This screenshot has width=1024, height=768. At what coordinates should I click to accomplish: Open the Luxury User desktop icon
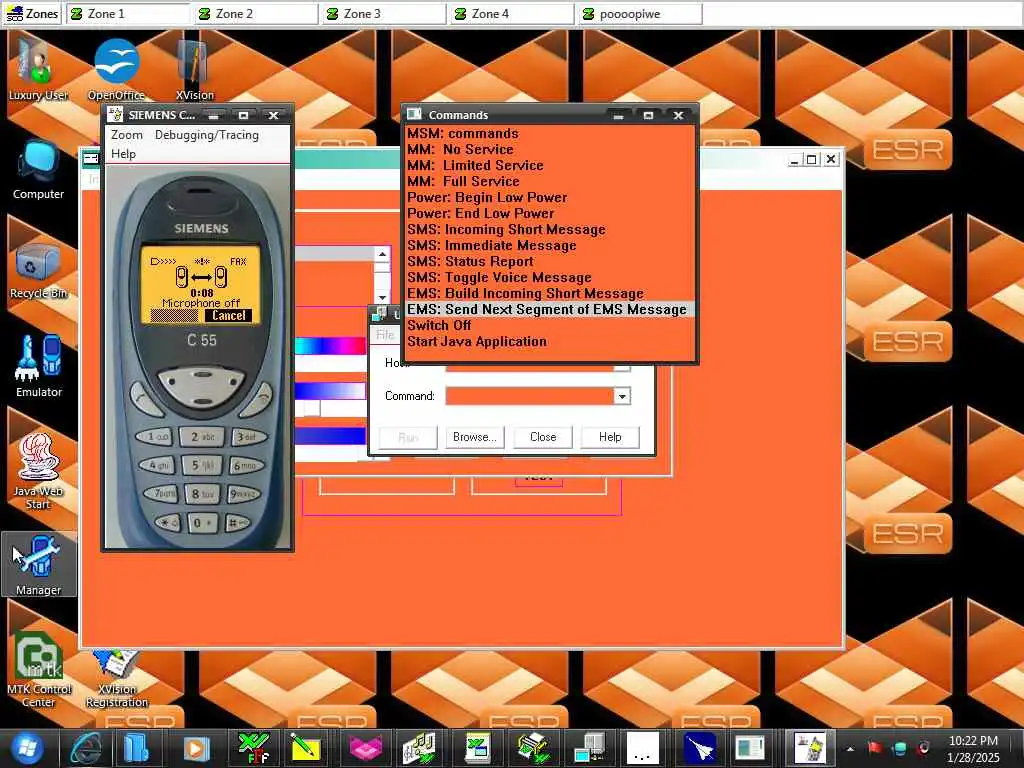tap(38, 69)
